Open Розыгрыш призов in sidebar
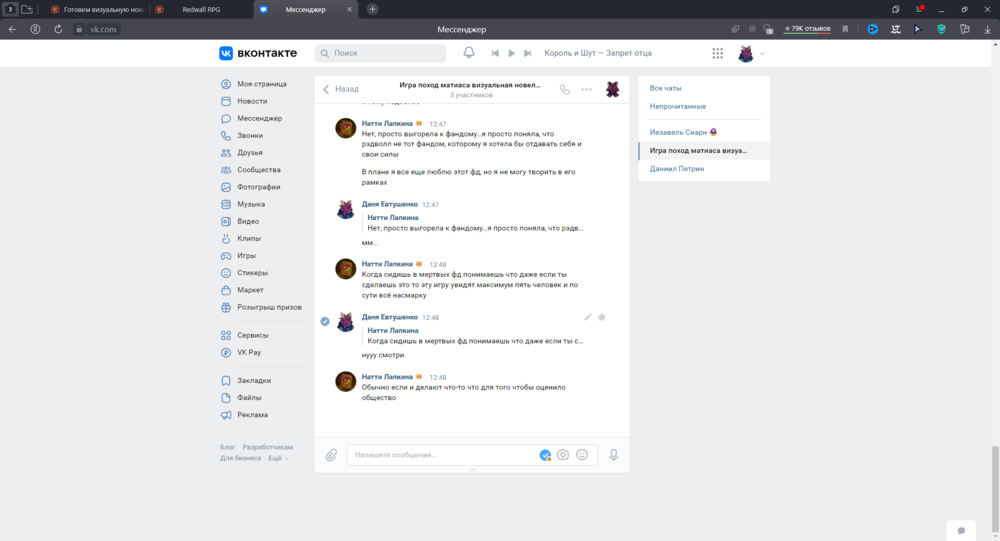Screen dimensions: 1000x541 [x=261, y=308]
